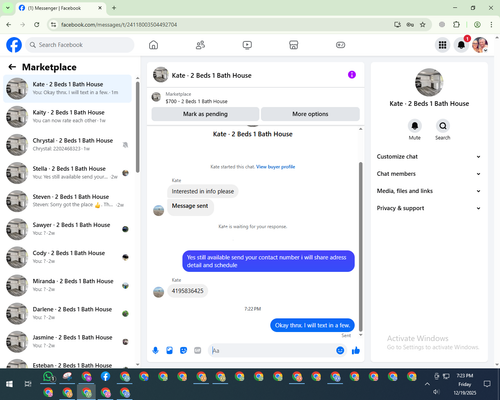
Task: Open Chrome three-dot menu
Action: click(x=491, y=25)
